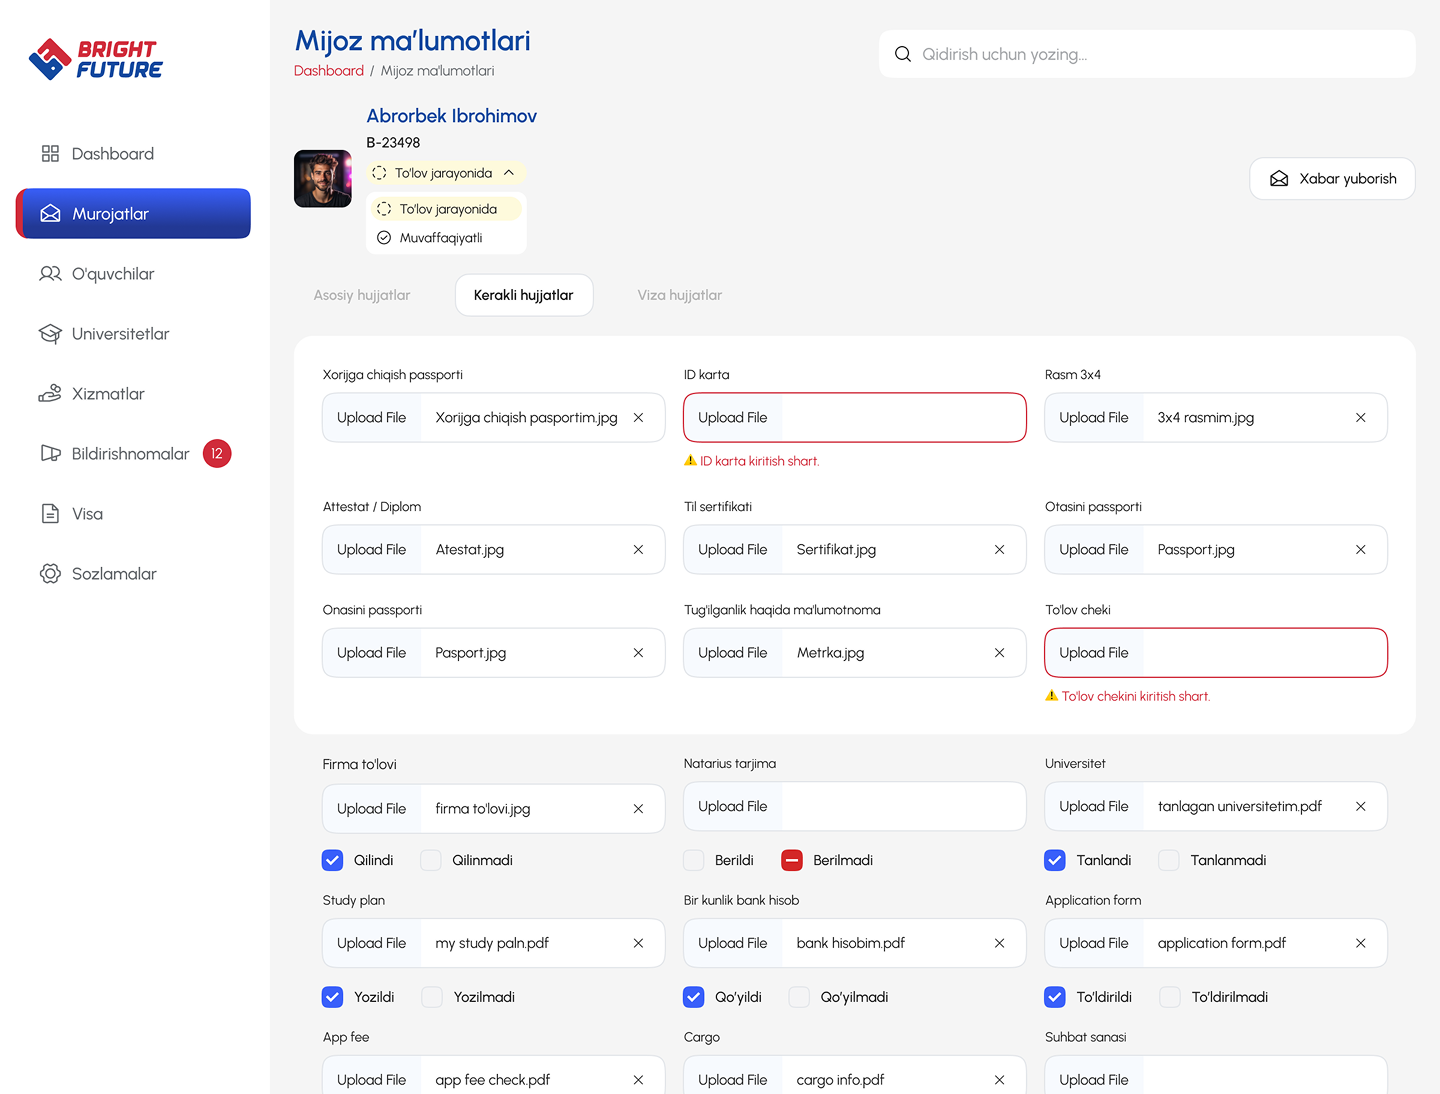Click the Dashboard breadcrumb link
Screen dimensions: 1440x1094
(x=329, y=71)
